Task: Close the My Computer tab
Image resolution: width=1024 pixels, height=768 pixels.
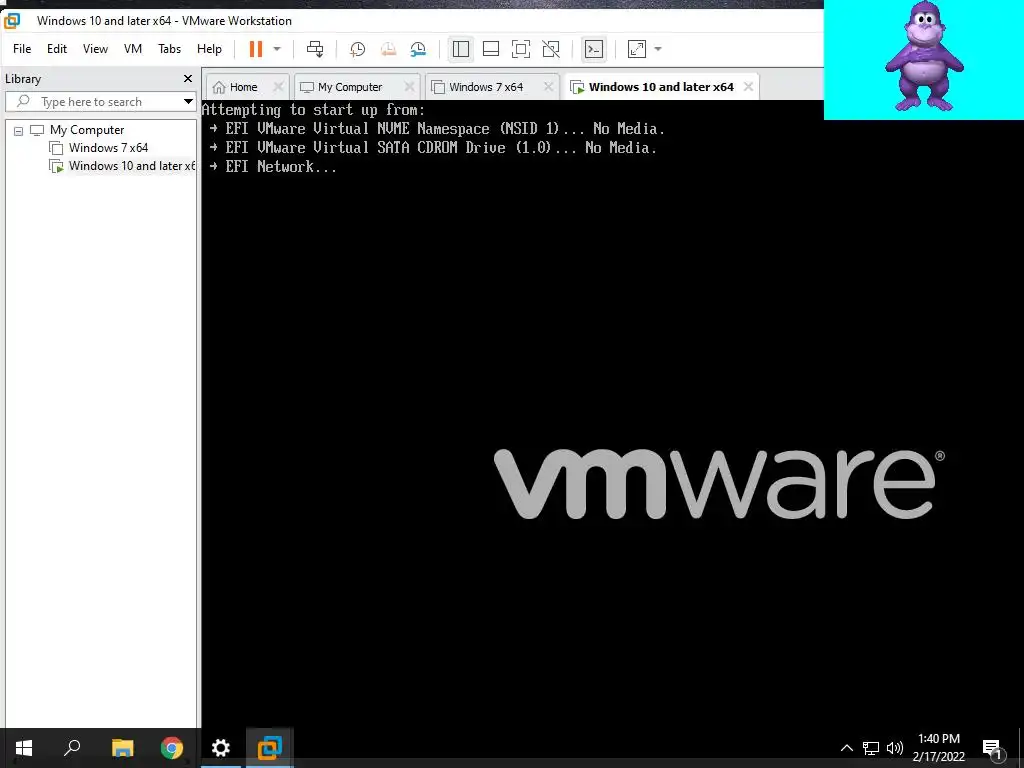Action: coord(409,87)
